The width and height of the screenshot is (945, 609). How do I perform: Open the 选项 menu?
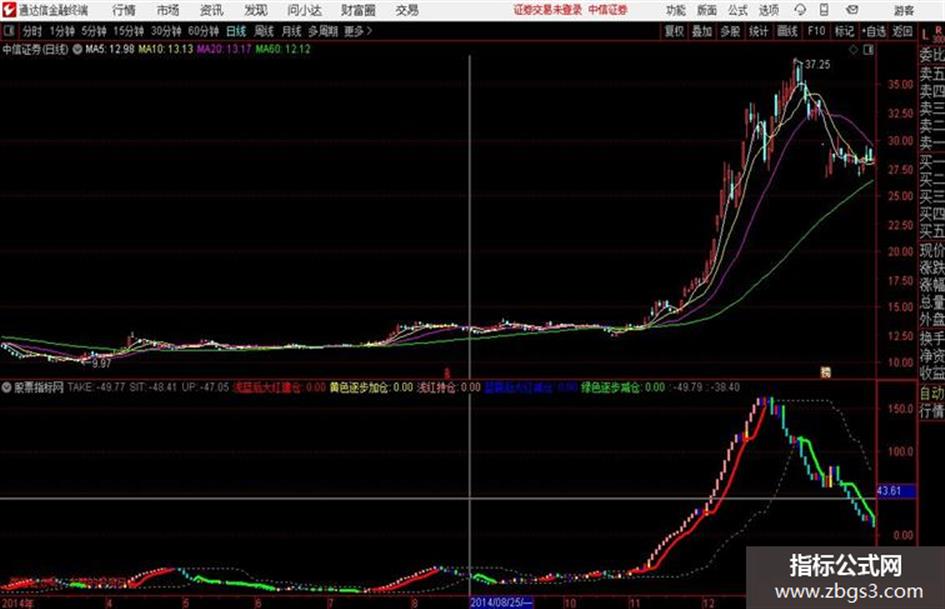point(769,10)
